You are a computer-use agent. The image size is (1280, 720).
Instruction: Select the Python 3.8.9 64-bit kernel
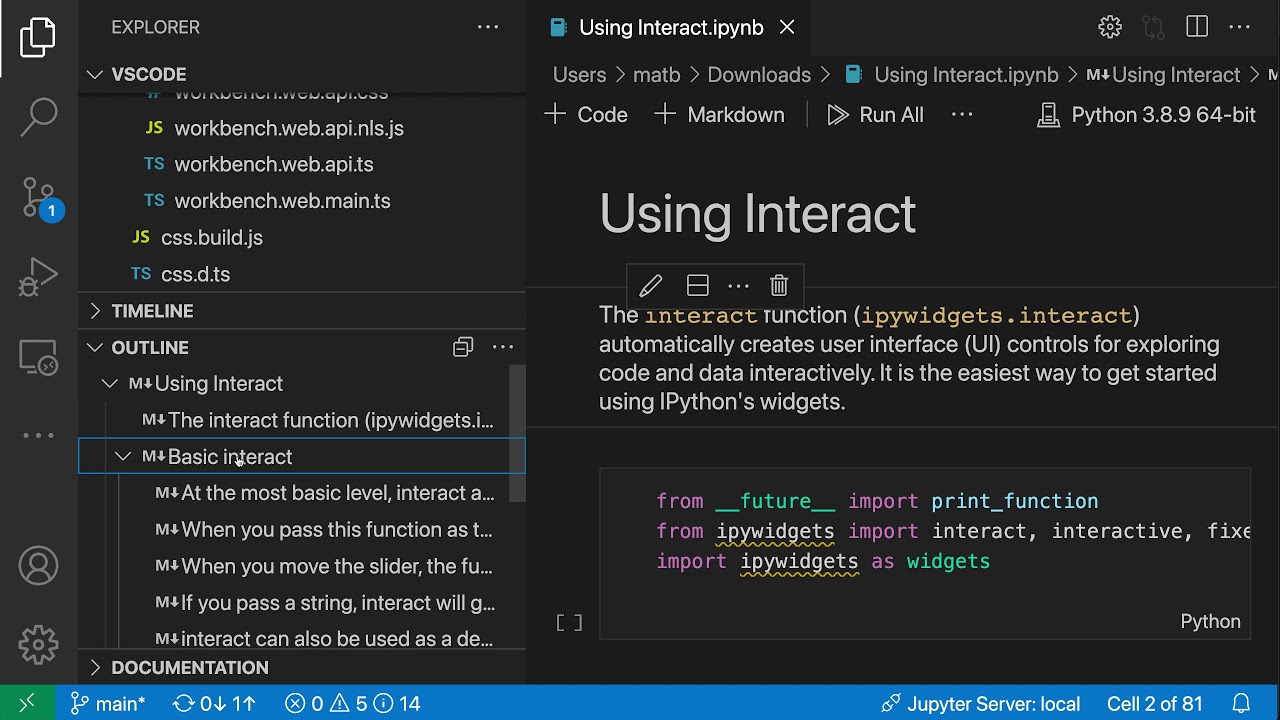1146,115
